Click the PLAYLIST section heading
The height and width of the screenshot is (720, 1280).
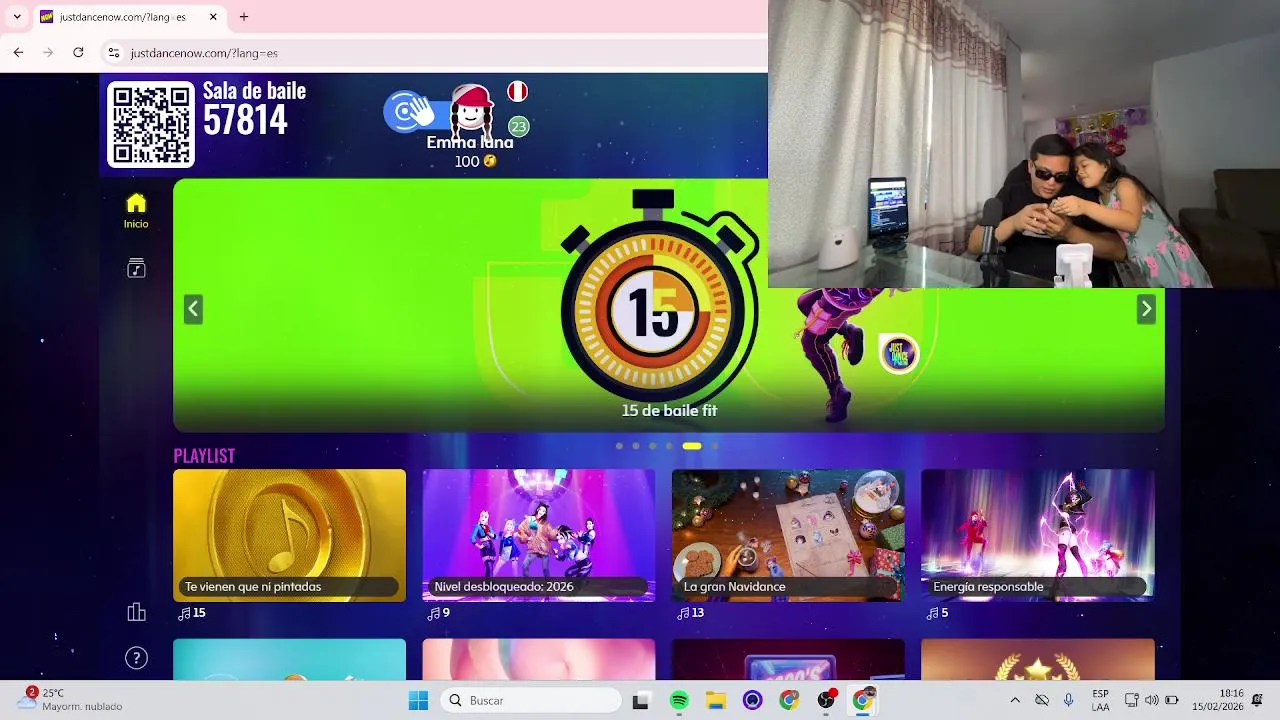(204, 456)
